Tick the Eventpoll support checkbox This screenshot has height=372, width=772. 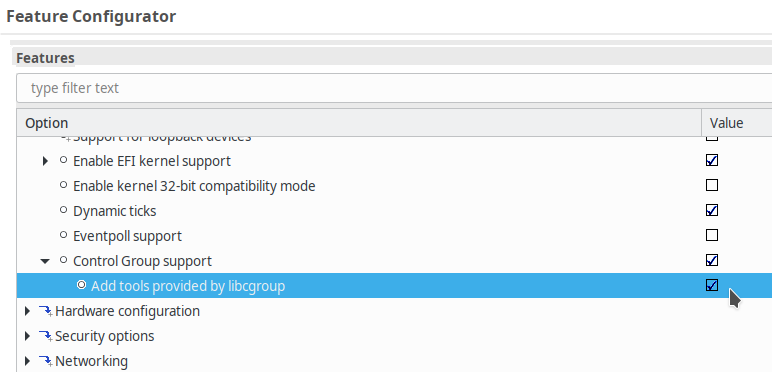pyautogui.click(x=712, y=235)
